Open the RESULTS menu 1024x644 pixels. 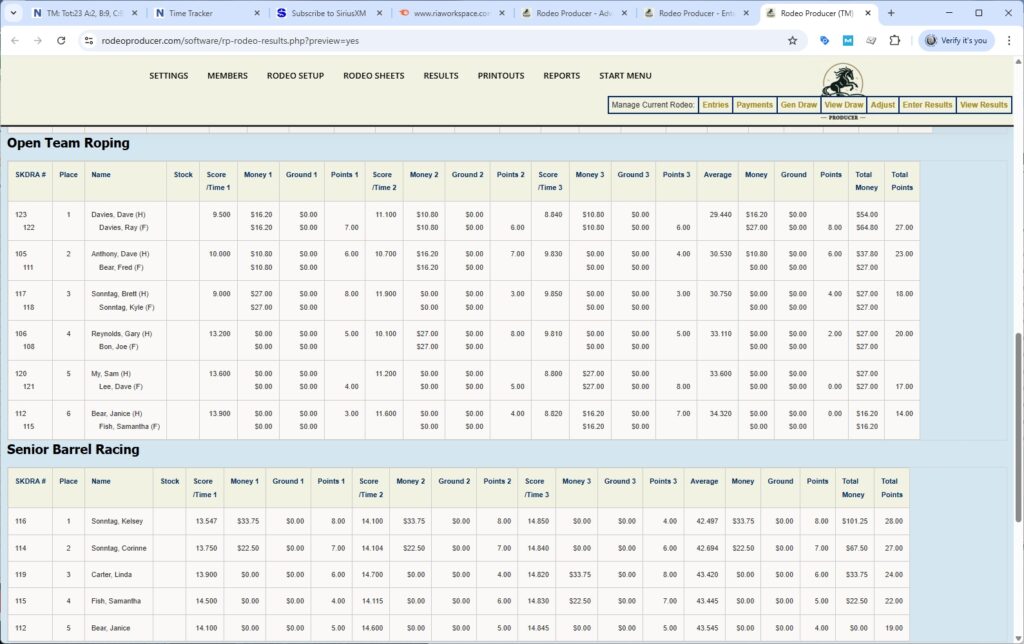441,75
